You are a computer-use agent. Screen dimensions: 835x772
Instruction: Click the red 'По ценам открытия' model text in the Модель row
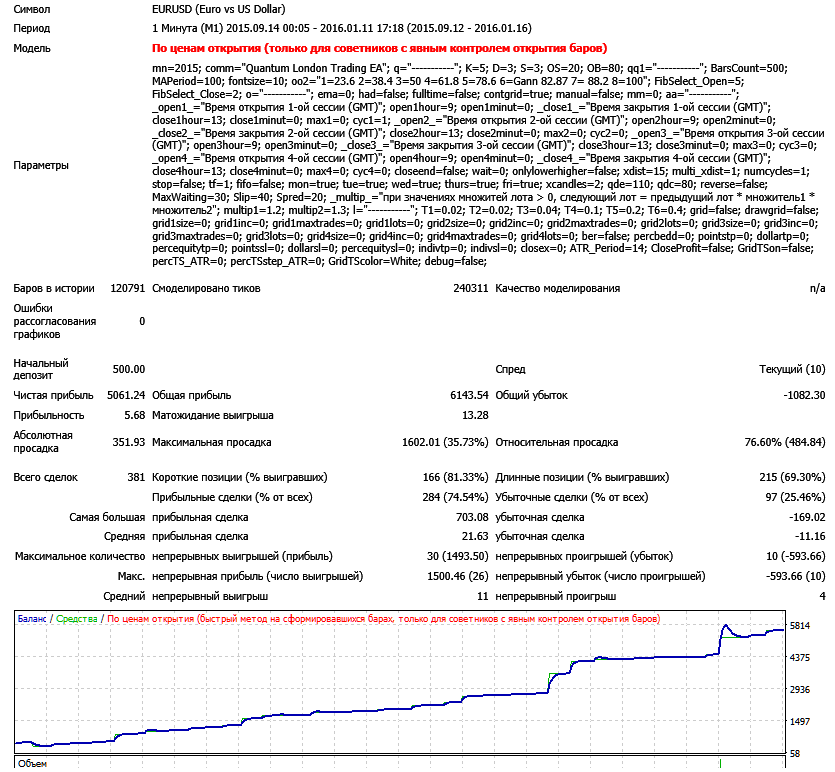(x=379, y=48)
